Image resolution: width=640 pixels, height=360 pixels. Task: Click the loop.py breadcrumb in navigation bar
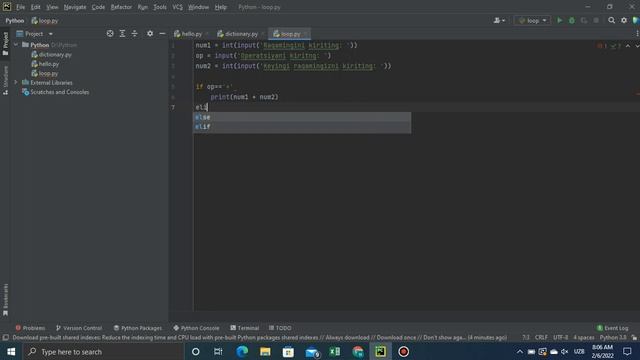[x=45, y=20]
